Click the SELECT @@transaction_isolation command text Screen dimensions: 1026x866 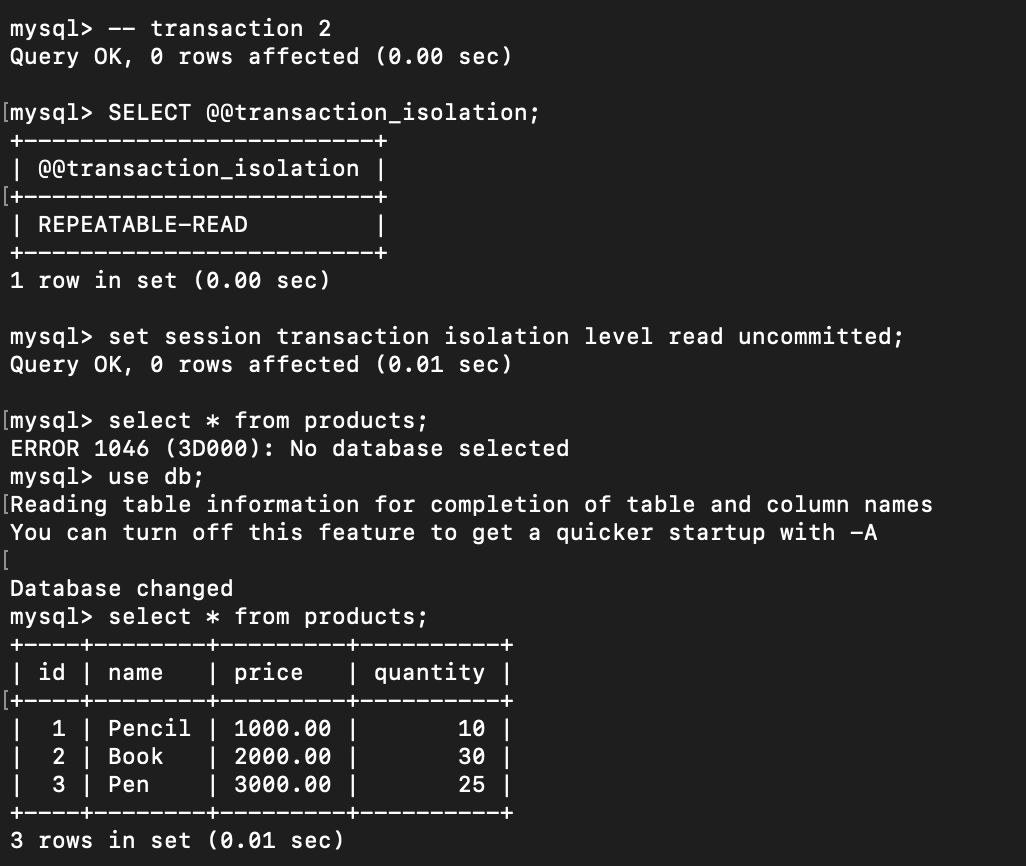point(324,113)
